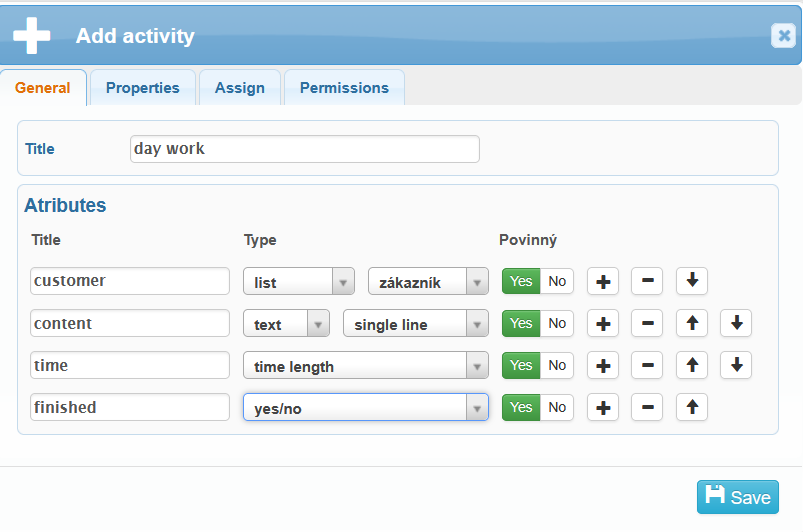Expand the single line subtype dropdown

pos(415,324)
